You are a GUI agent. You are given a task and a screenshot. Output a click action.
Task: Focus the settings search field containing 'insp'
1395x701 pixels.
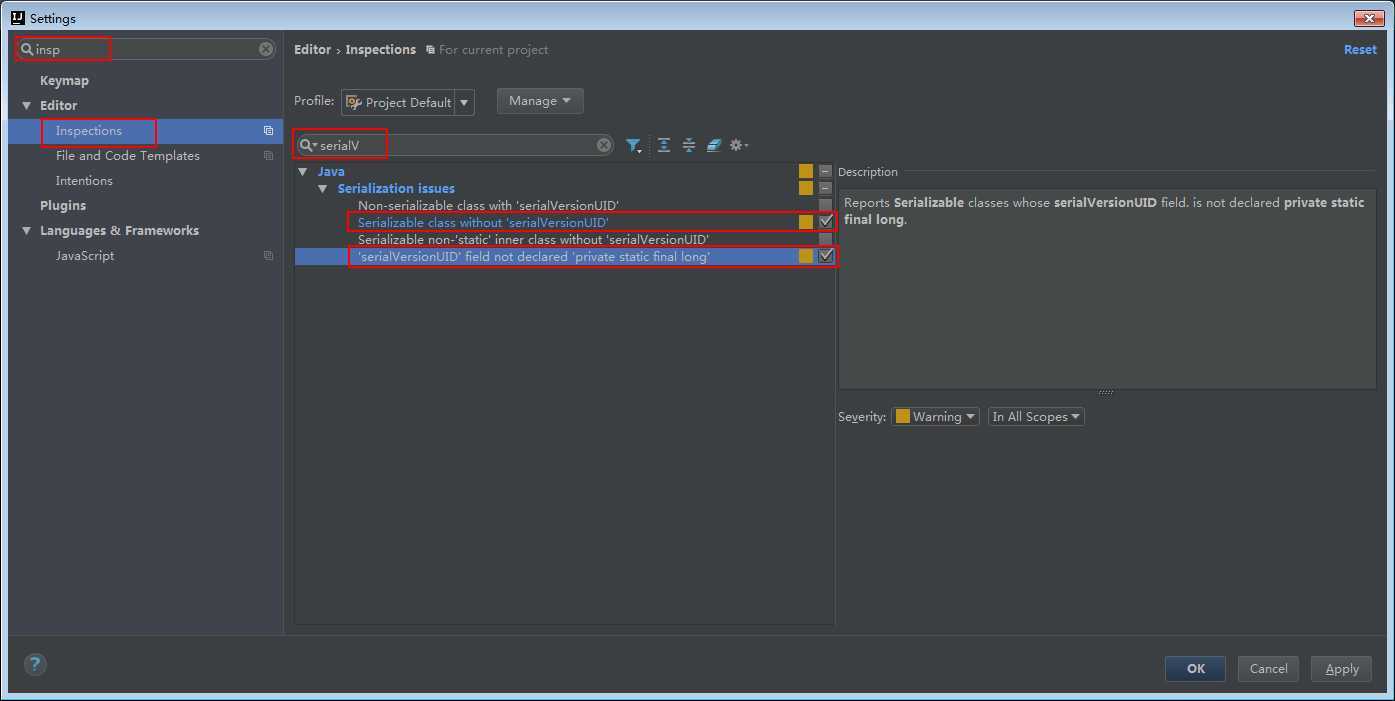145,49
